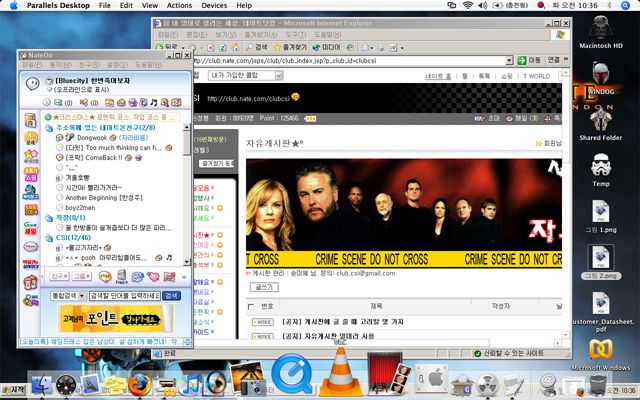Open the club selector dropdown on Nate page
The image size is (640, 400).
click(279, 76)
